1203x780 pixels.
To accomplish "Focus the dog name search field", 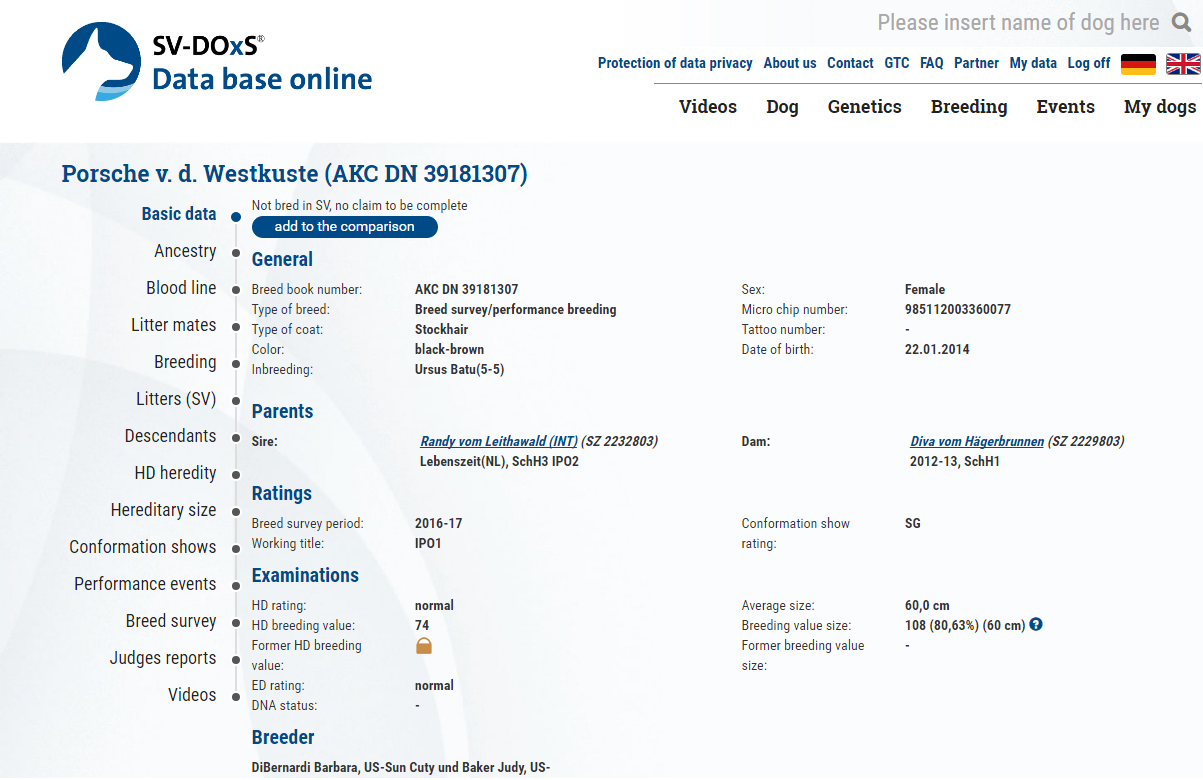I will pyautogui.click(x=1018, y=22).
